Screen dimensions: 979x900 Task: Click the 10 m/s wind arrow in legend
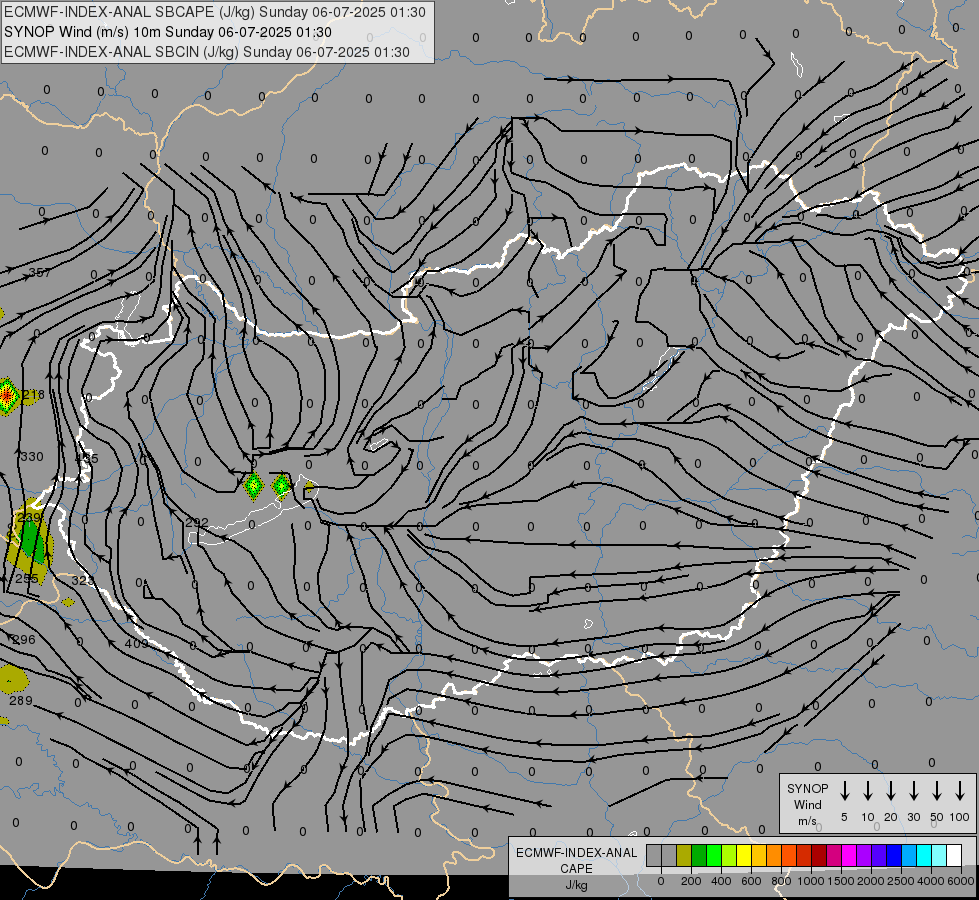(x=867, y=791)
